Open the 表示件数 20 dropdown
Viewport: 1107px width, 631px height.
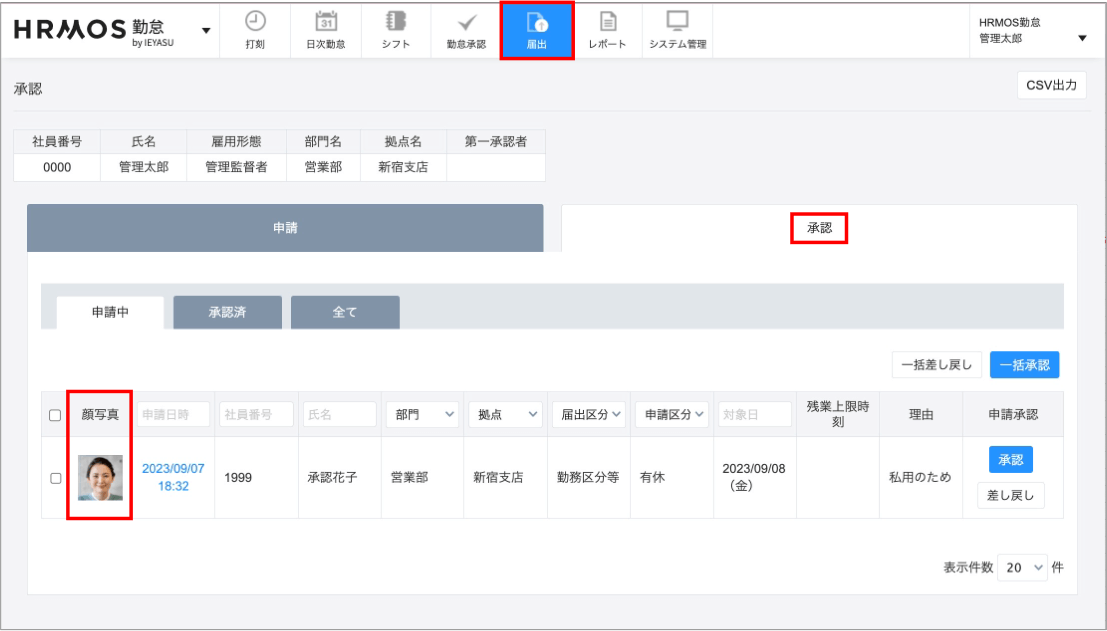1024,567
